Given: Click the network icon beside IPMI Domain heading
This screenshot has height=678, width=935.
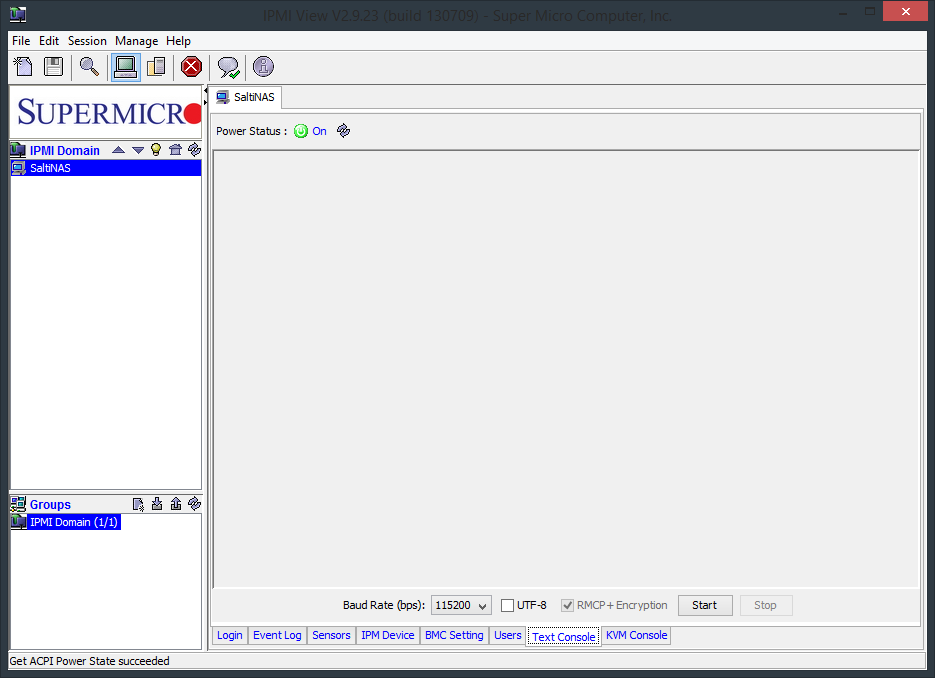Looking at the screenshot, I should coord(18,150).
